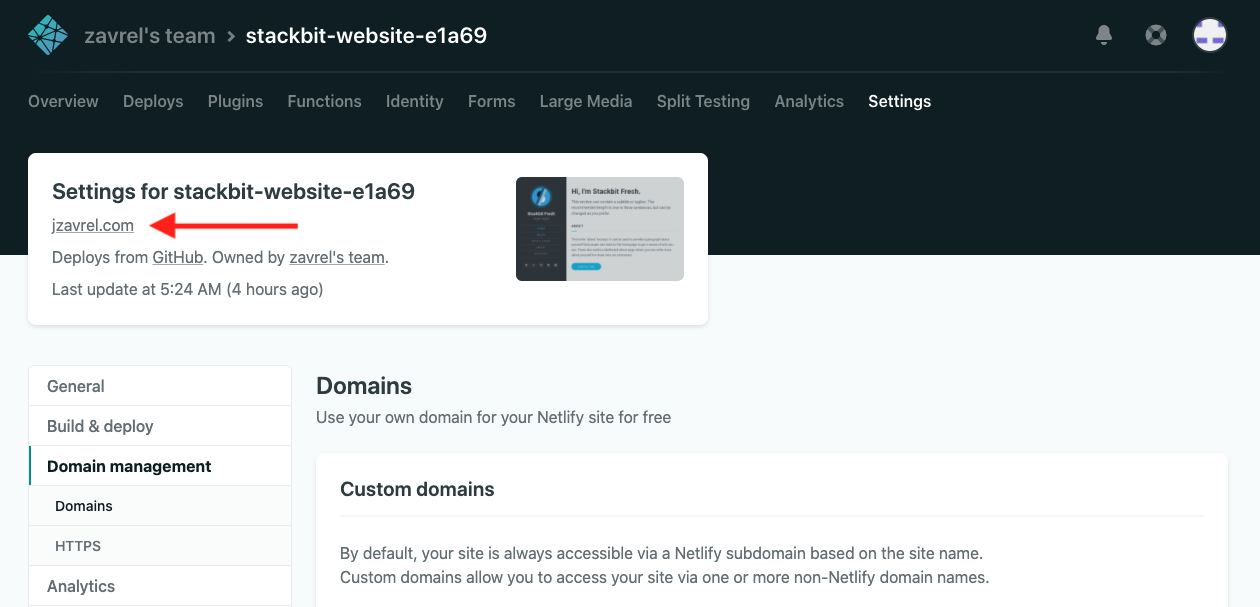The width and height of the screenshot is (1260, 607).
Task: Click 'Settings for stackbit-website-e1a69' heading
Action: 233,191
